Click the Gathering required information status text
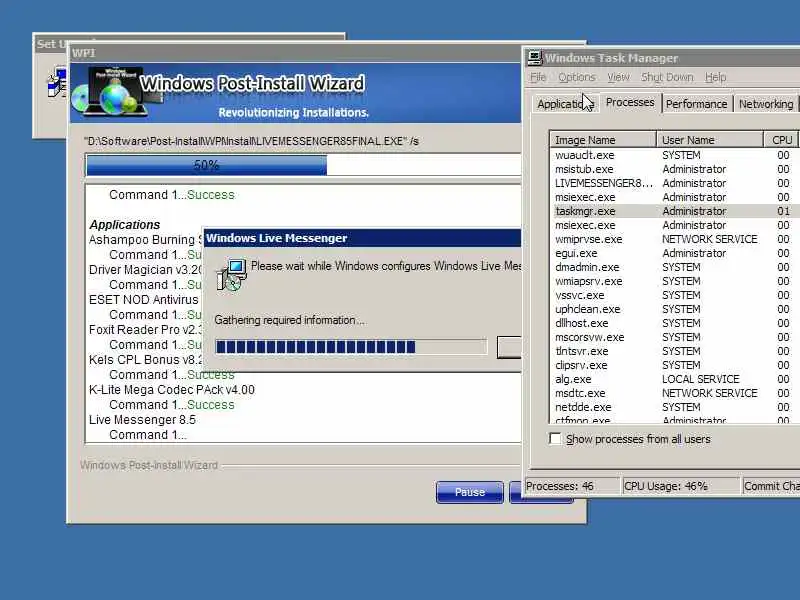800x600 pixels. pos(289,320)
